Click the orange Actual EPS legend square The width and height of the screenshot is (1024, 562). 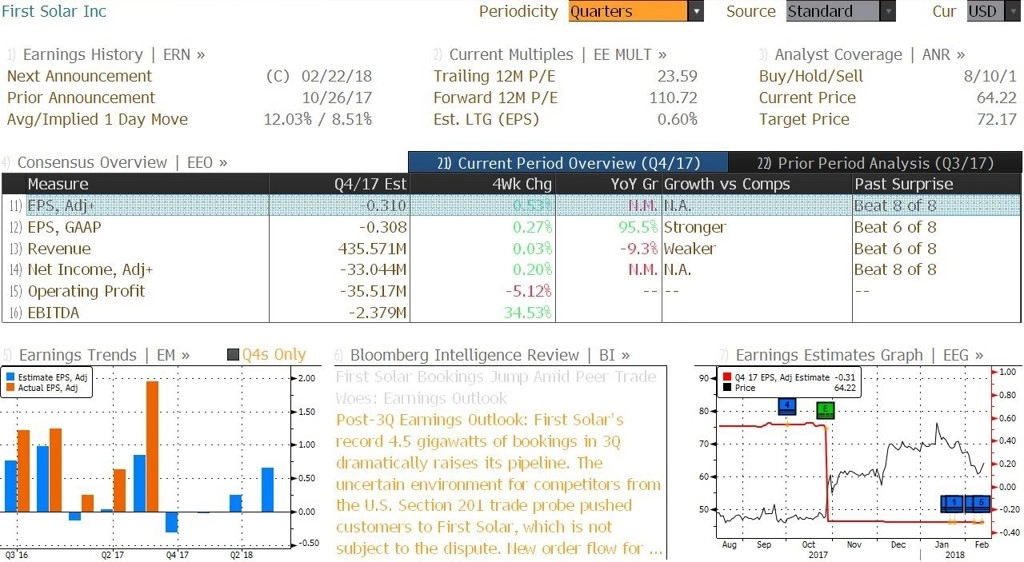coord(10,388)
